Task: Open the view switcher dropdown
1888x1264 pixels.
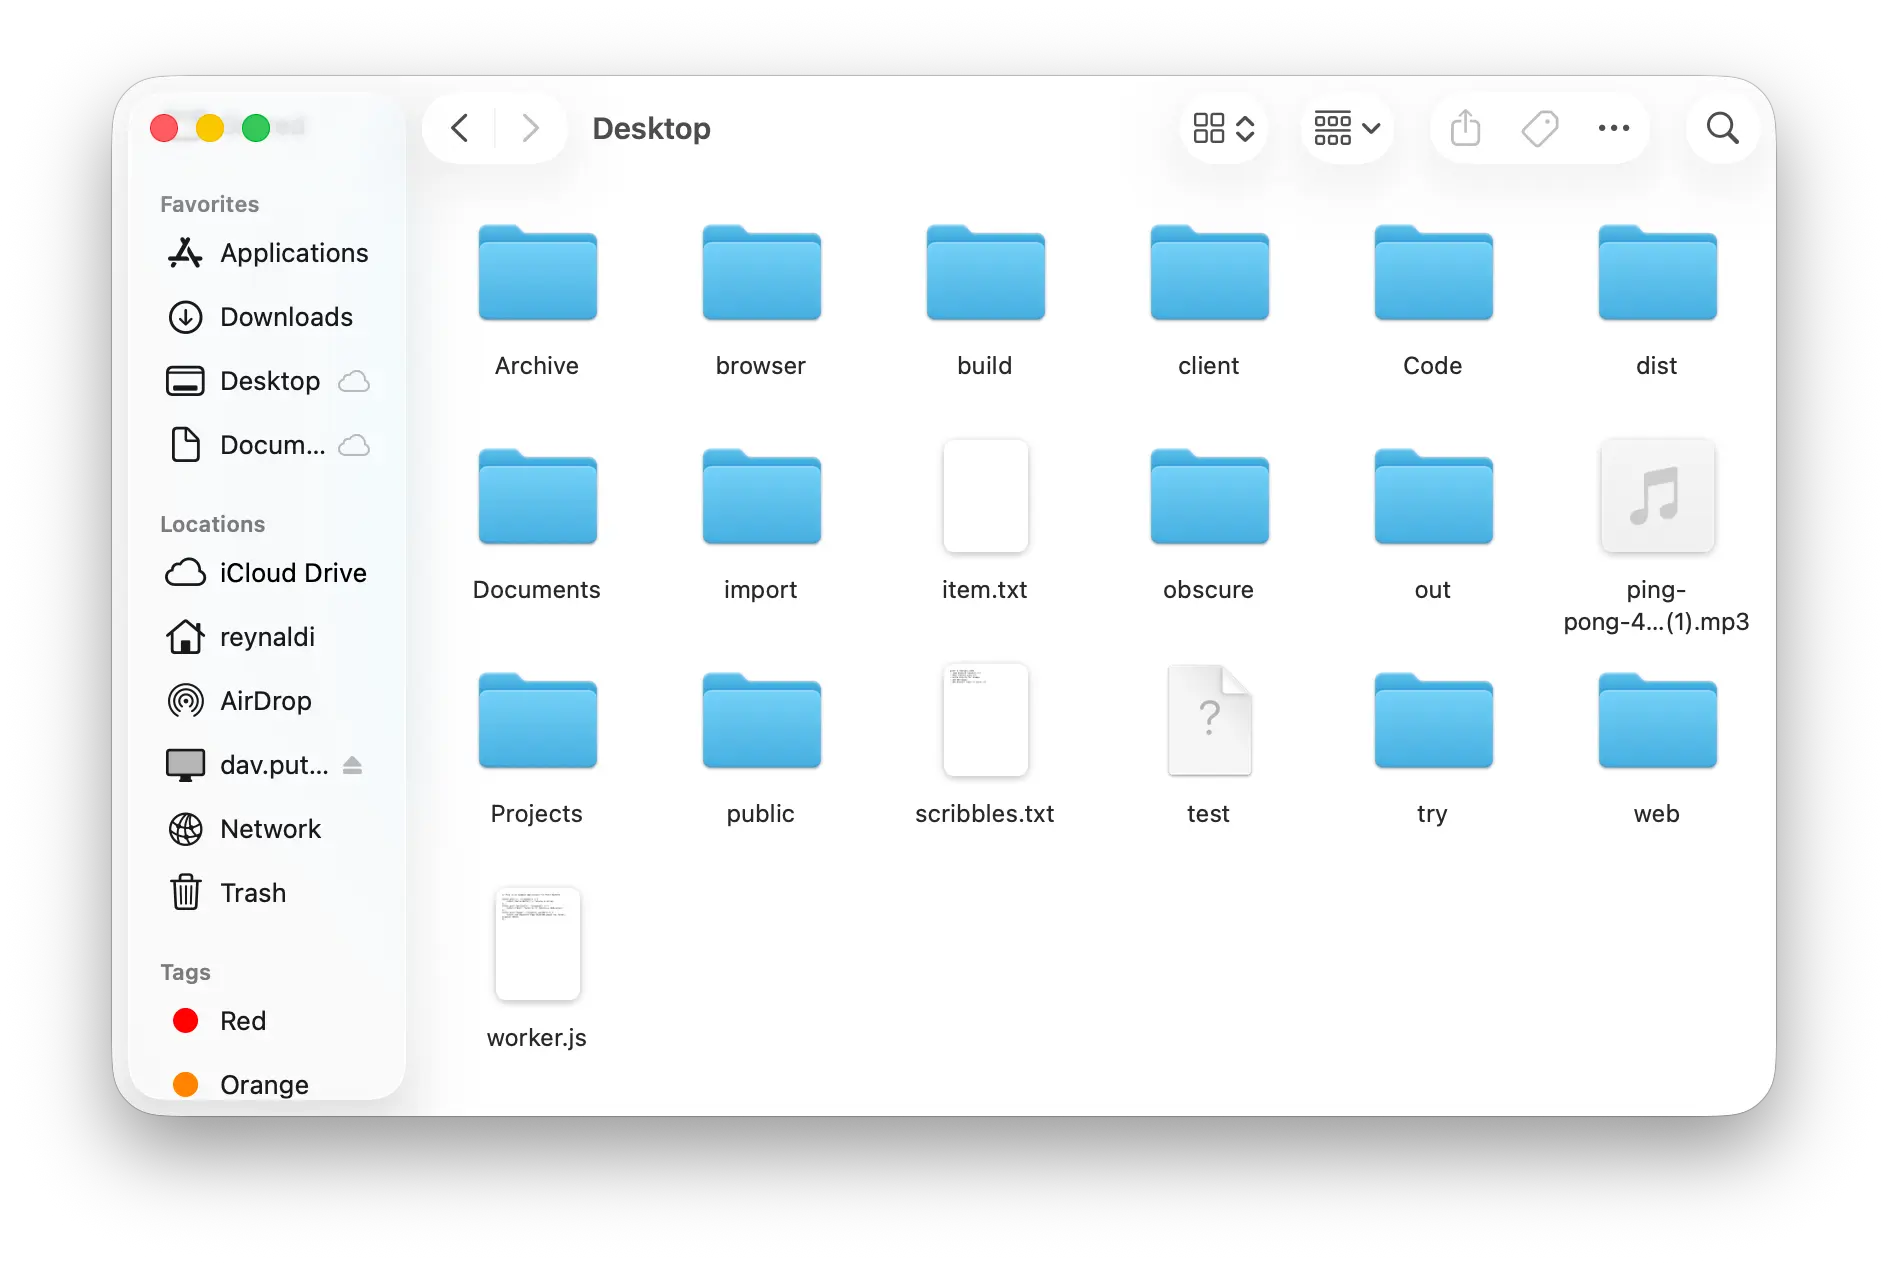Action: click(1222, 128)
